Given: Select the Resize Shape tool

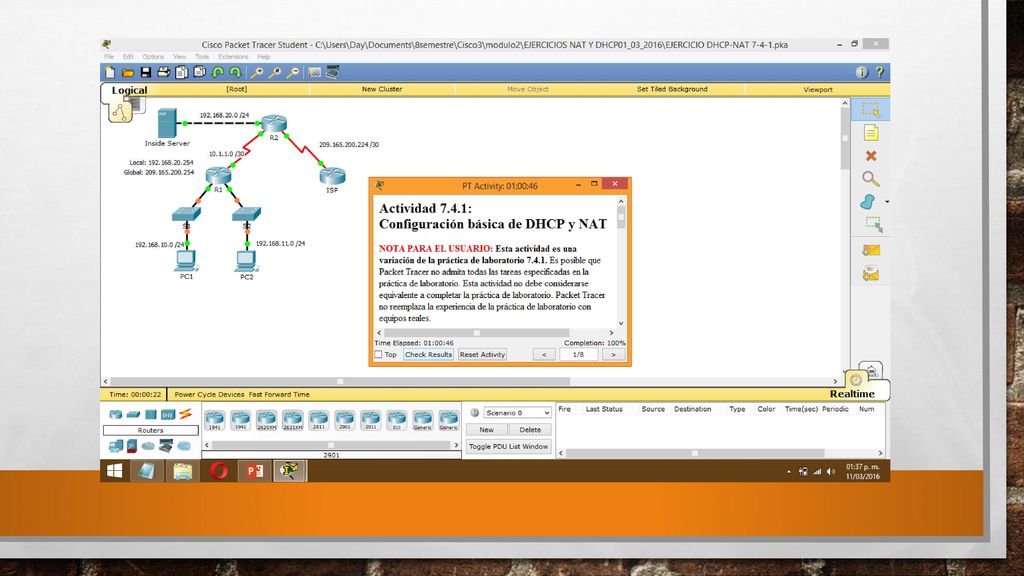Looking at the screenshot, I should (x=873, y=225).
